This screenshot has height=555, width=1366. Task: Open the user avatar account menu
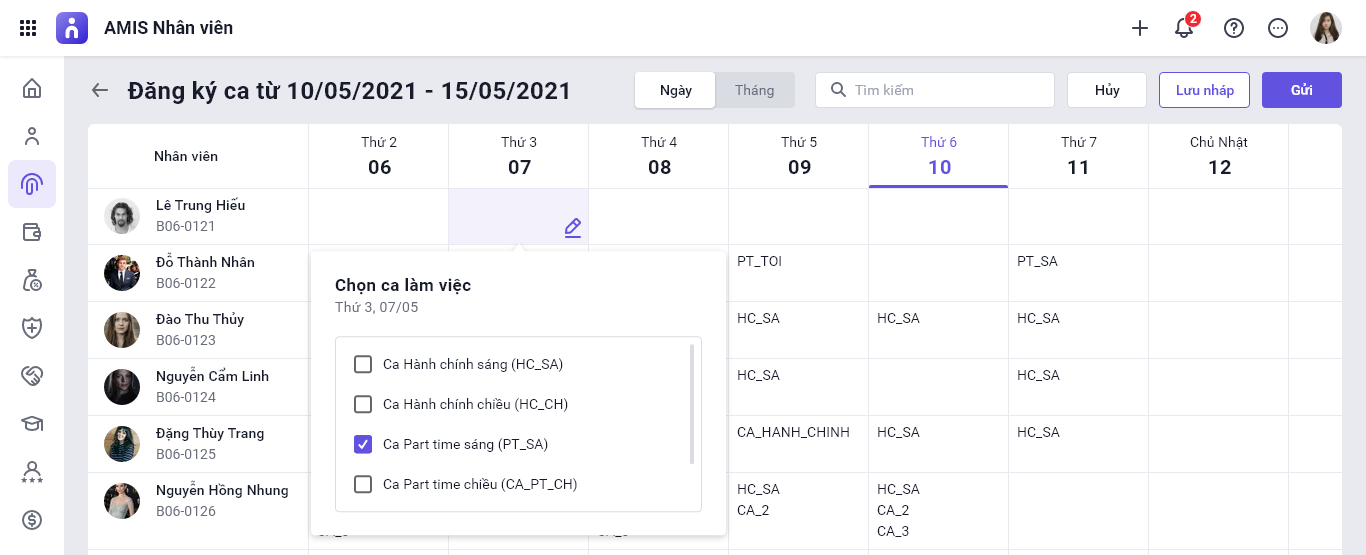(x=1326, y=28)
